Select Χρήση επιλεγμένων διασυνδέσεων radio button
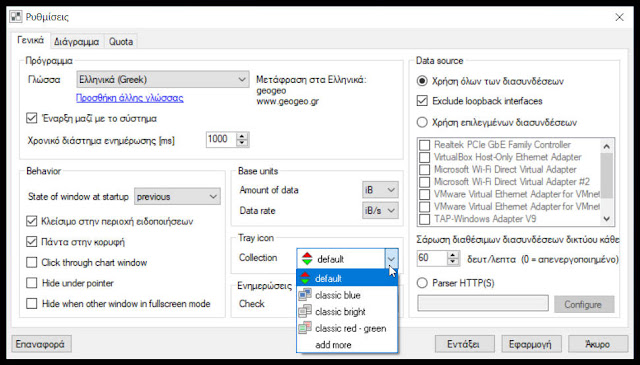Image resolution: width=640 pixels, height=365 pixels. tap(422, 122)
